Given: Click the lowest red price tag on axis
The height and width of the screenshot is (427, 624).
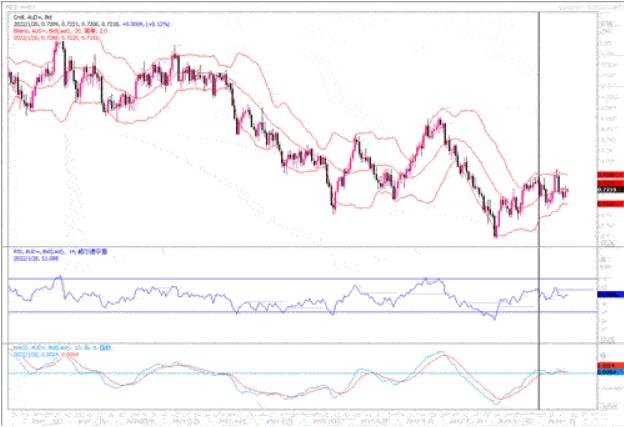Looking at the screenshot, I should click(x=605, y=203).
